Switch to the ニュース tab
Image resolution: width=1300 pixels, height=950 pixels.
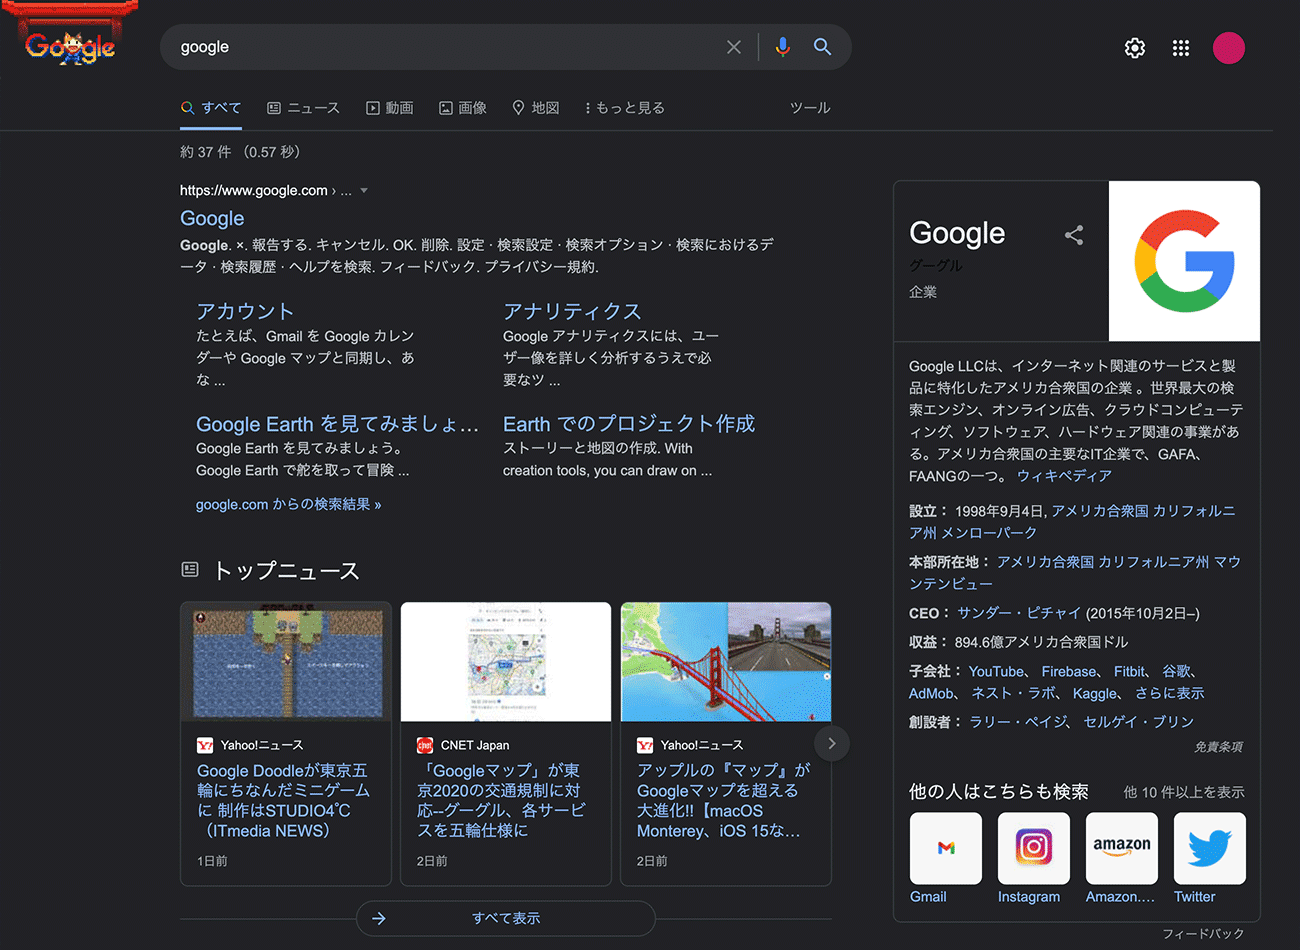tap(304, 108)
